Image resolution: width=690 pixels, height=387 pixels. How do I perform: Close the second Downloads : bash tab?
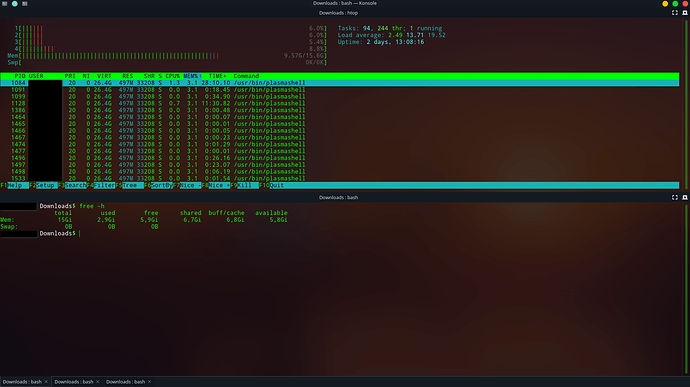[x=98, y=382]
